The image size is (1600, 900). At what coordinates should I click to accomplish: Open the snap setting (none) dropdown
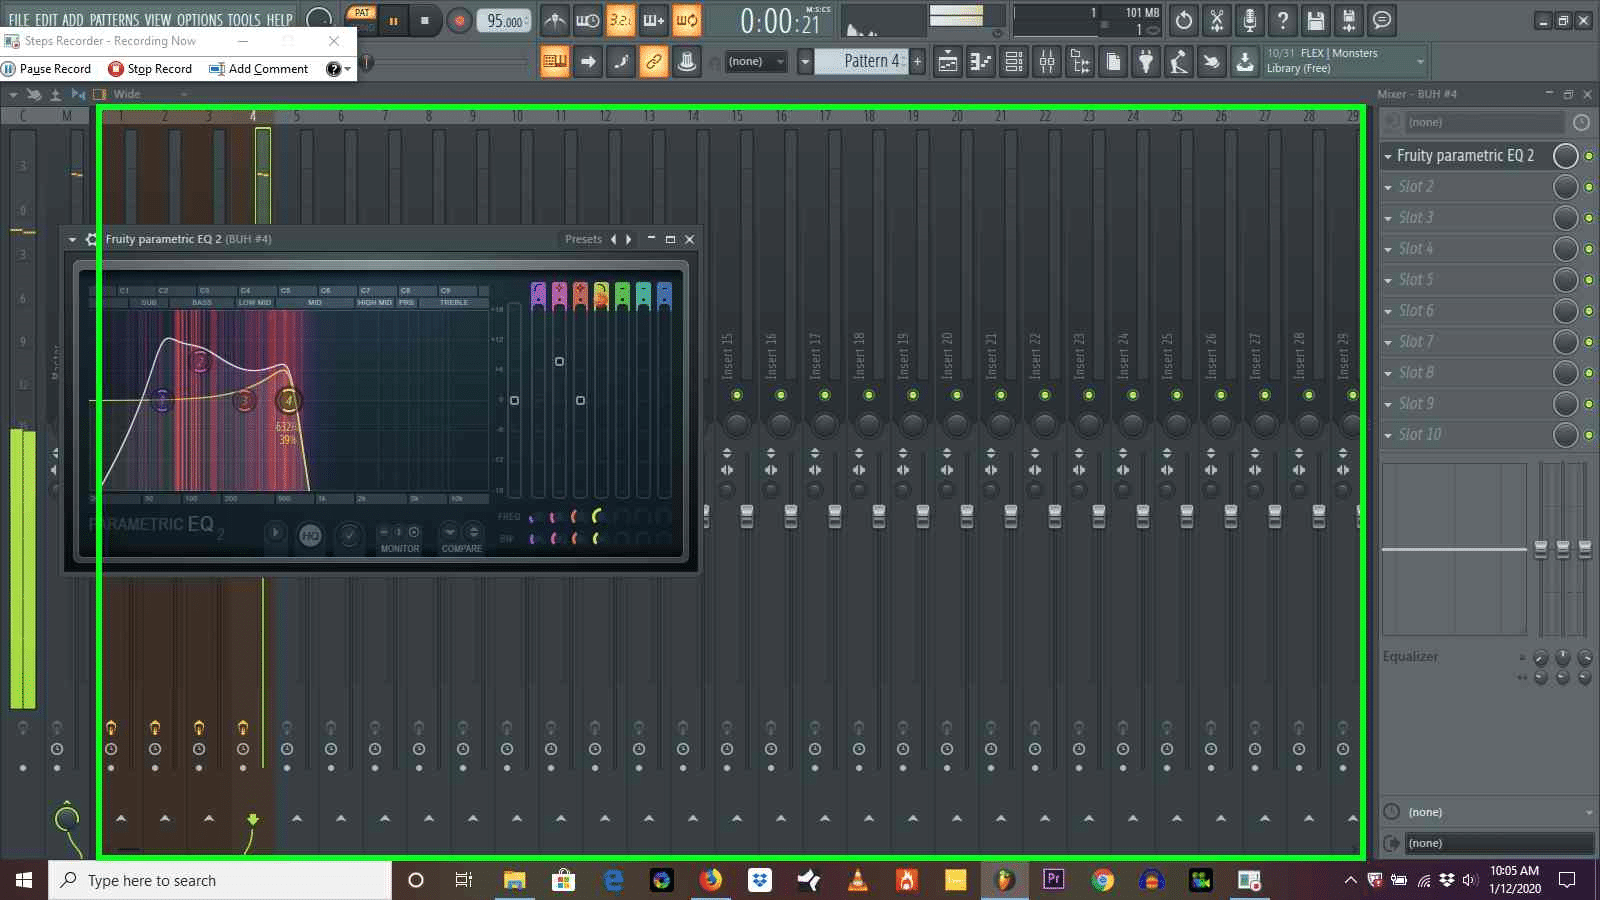755,62
